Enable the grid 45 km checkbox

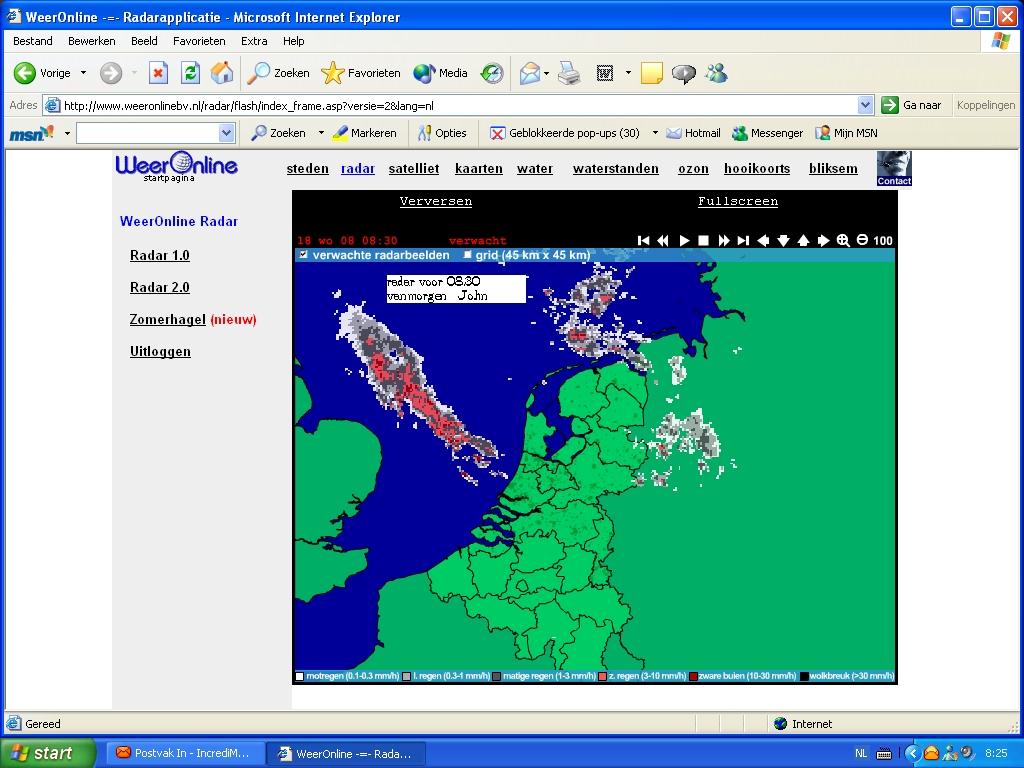pos(467,255)
